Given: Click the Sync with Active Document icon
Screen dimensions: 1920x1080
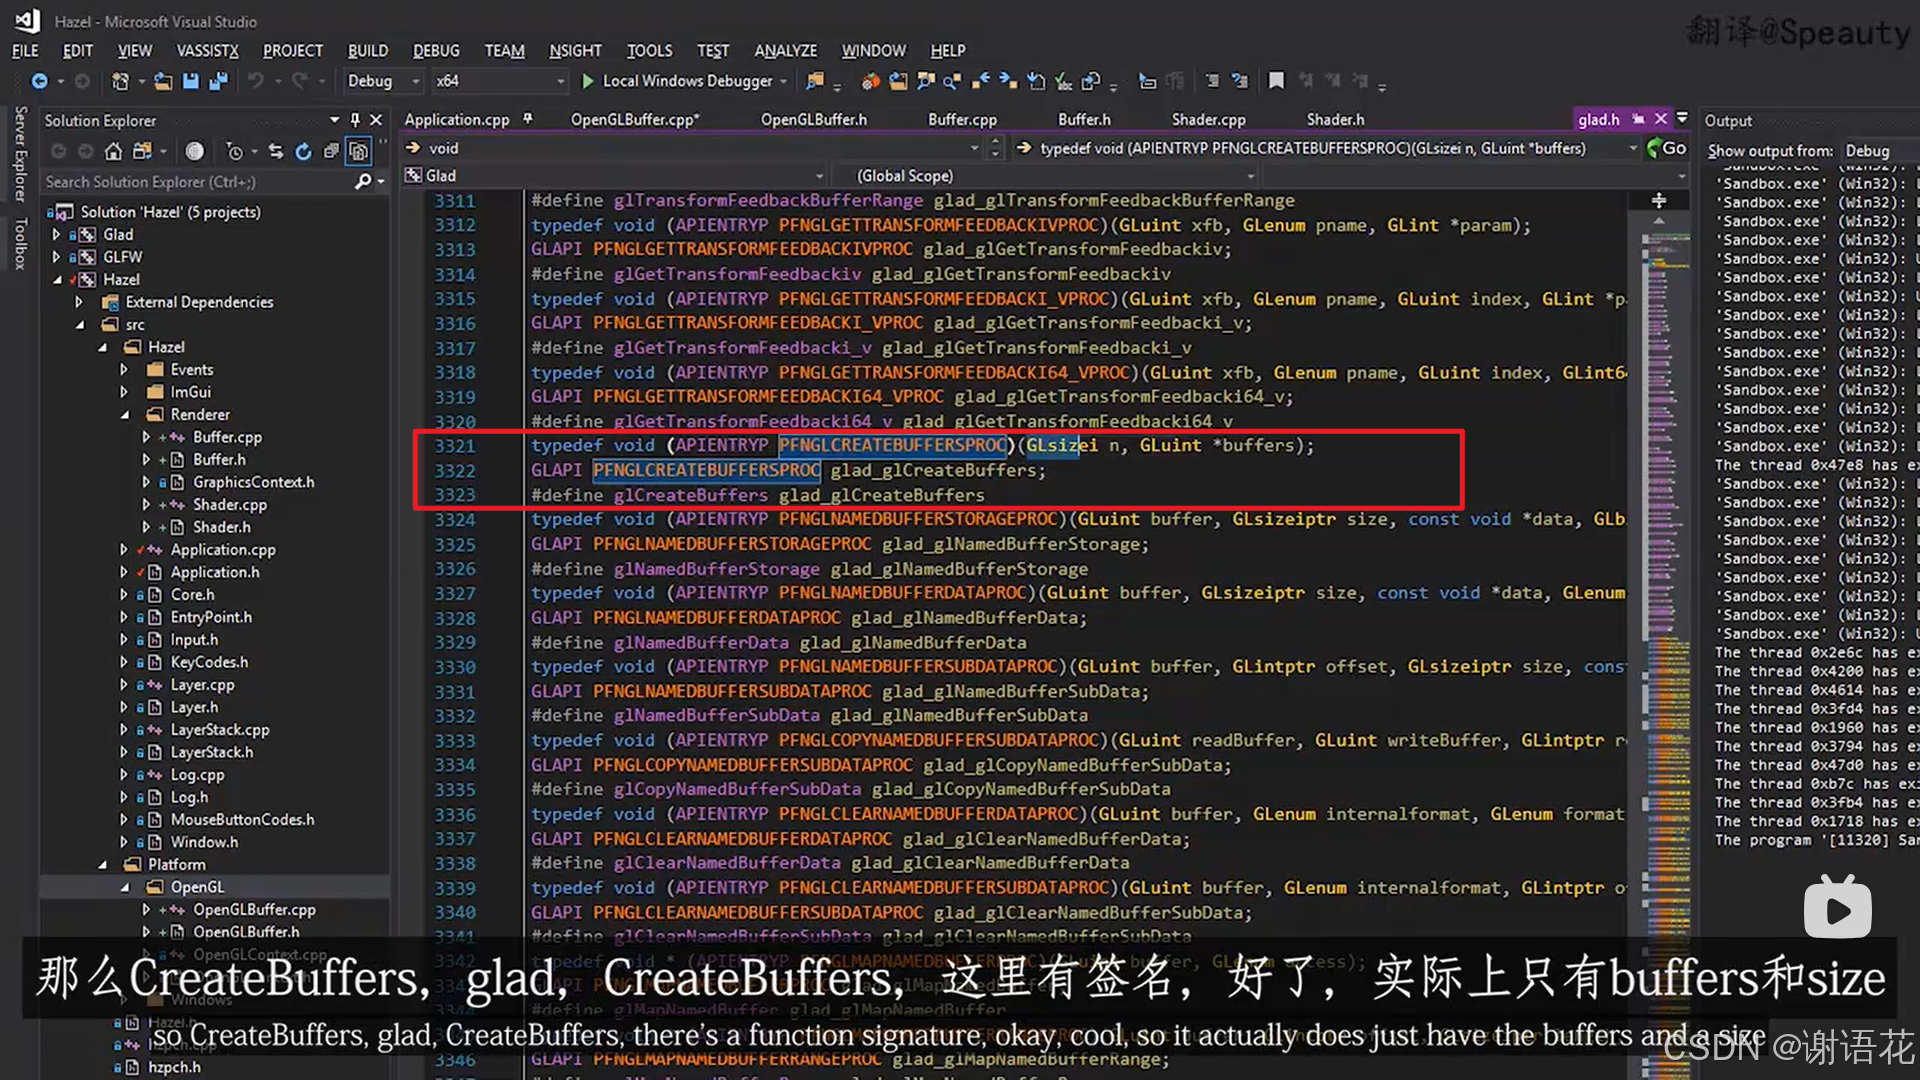Looking at the screenshot, I should pos(276,151).
